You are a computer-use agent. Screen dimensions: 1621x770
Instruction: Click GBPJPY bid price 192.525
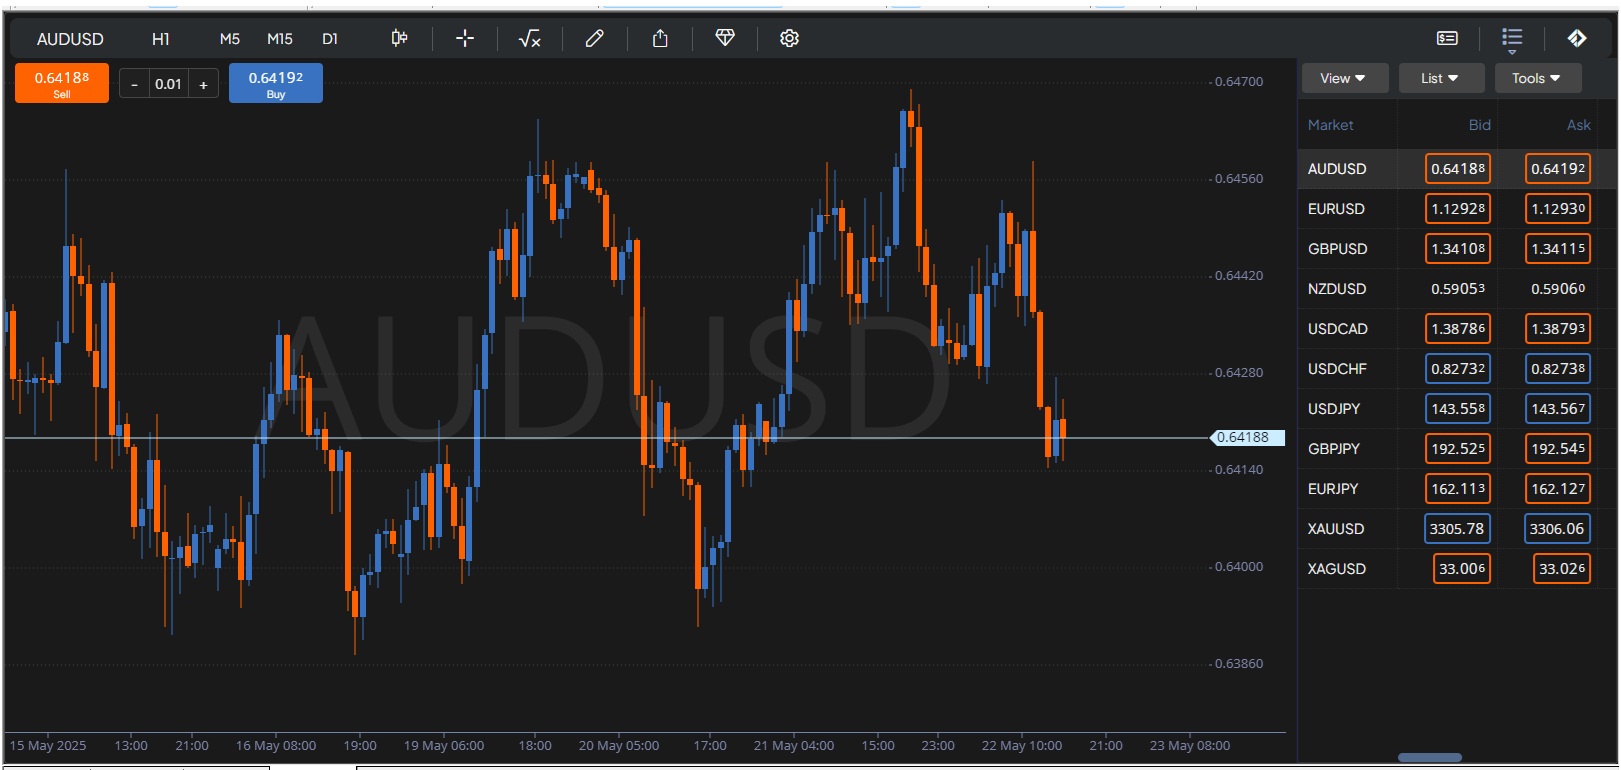[1458, 449]
